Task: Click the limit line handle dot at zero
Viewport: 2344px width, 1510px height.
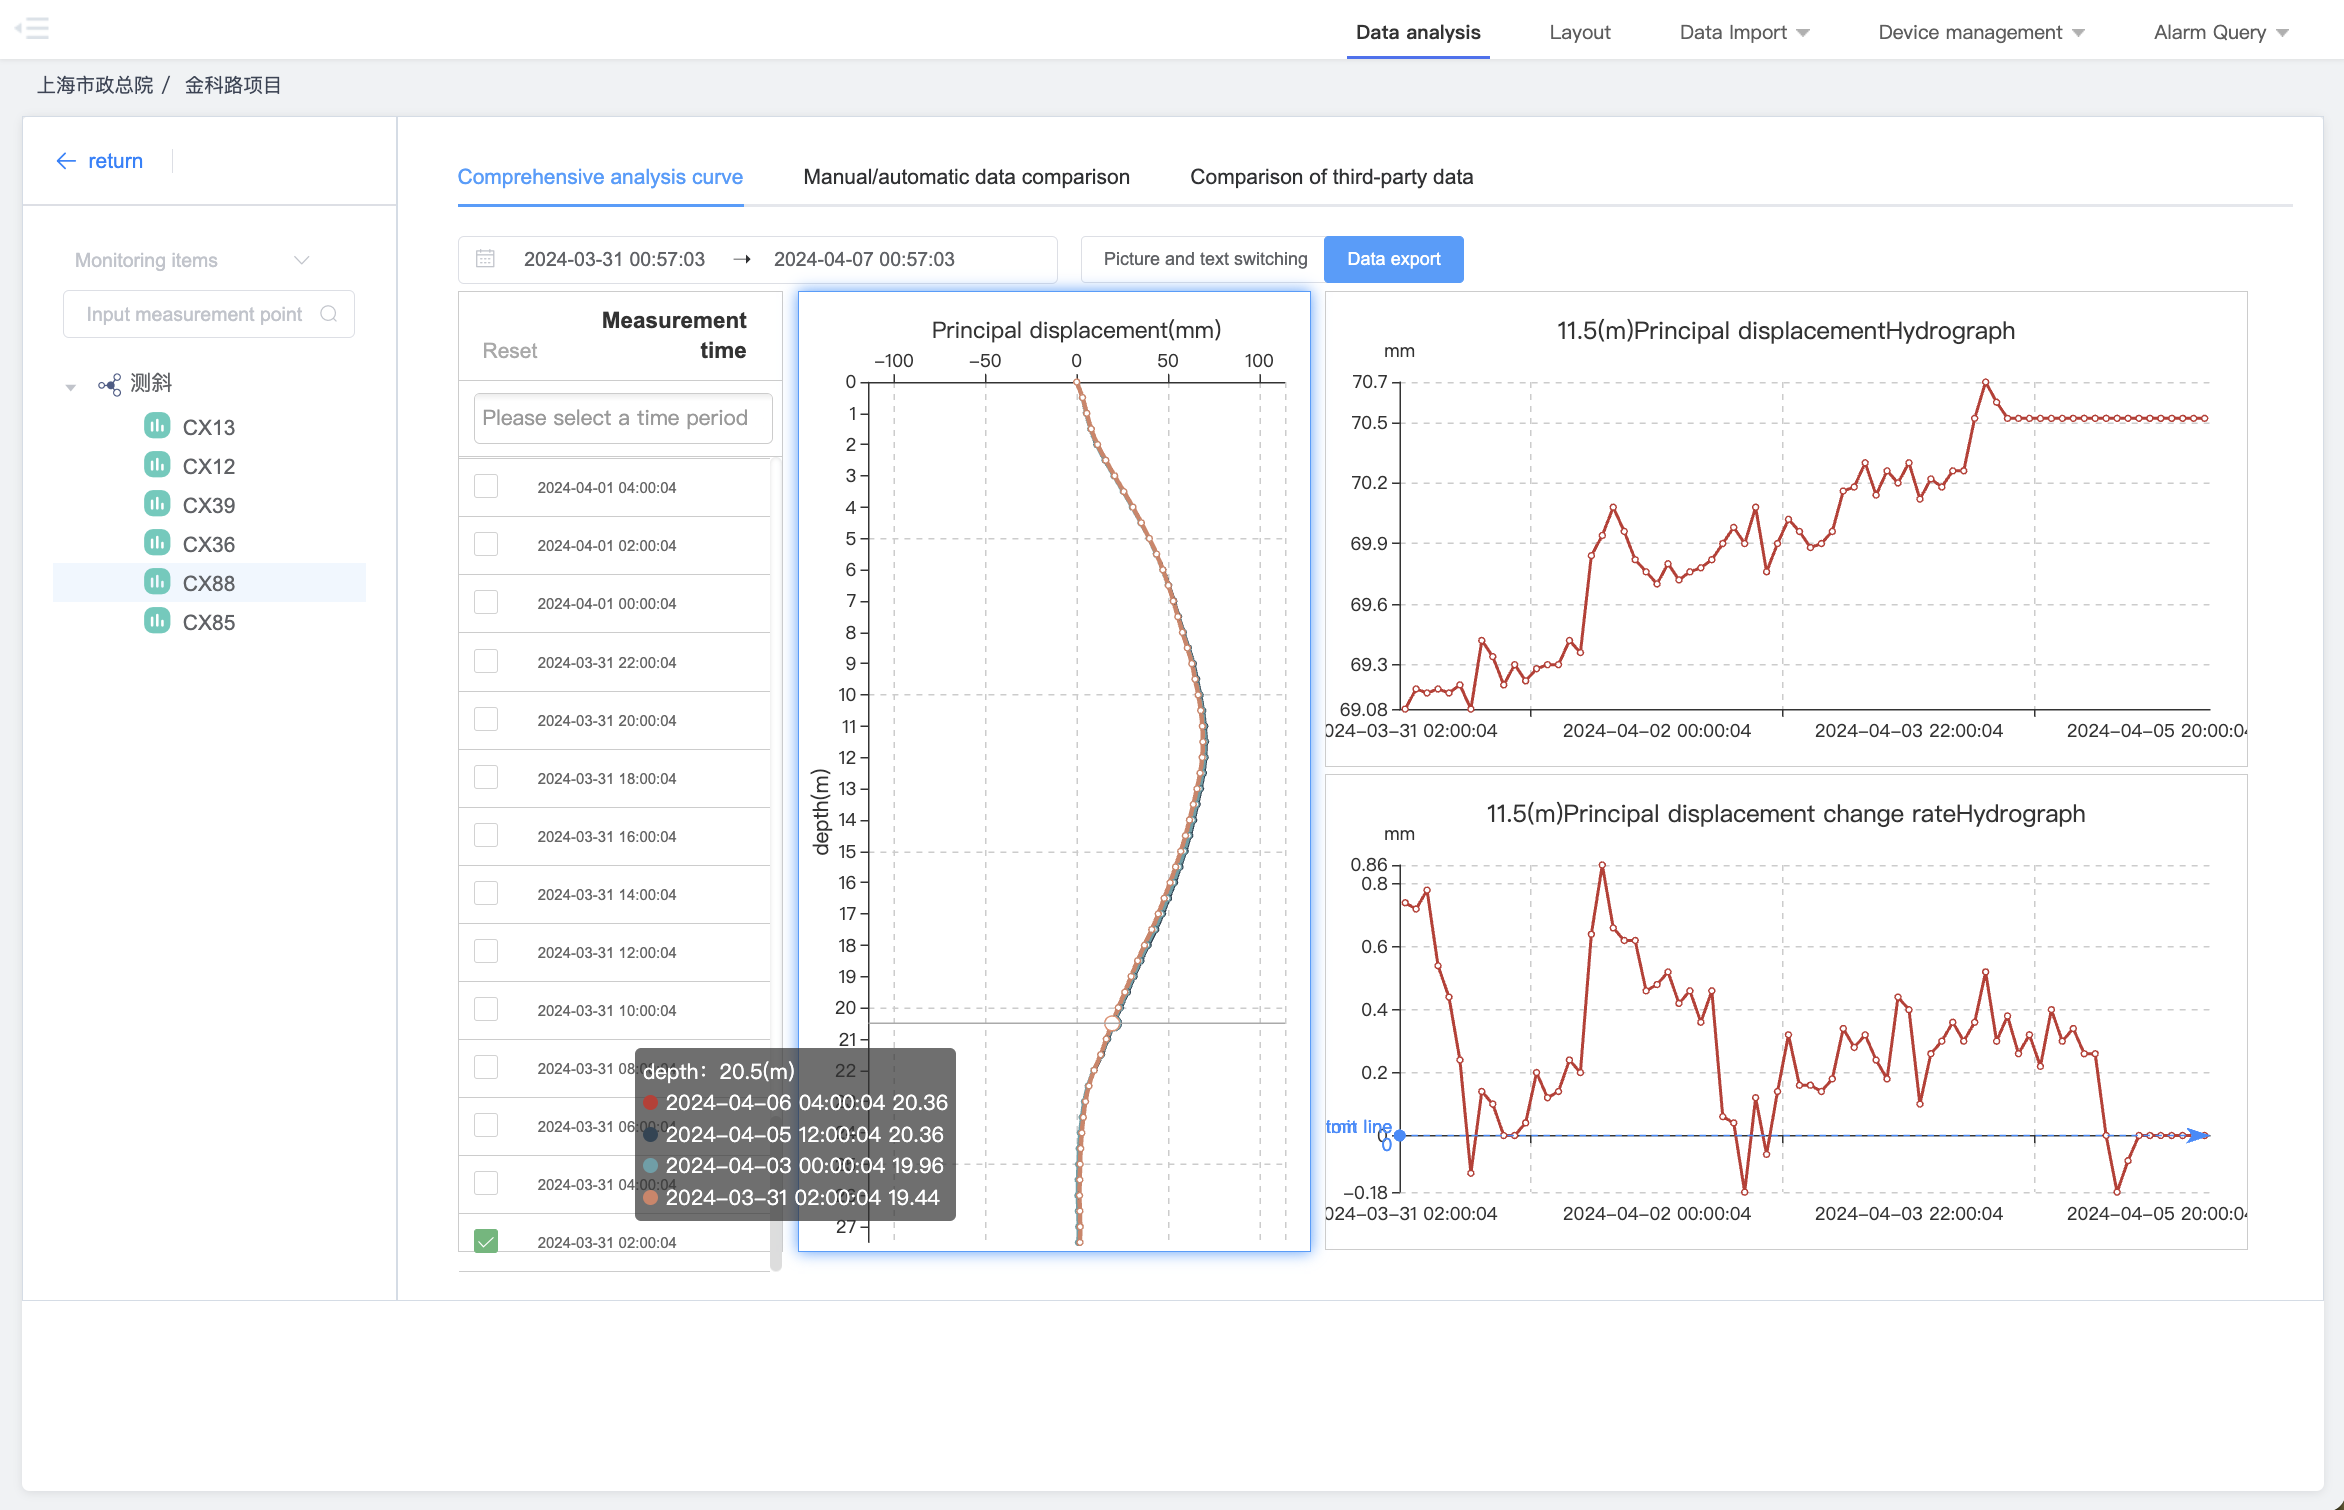Action: [1400, 1135]
